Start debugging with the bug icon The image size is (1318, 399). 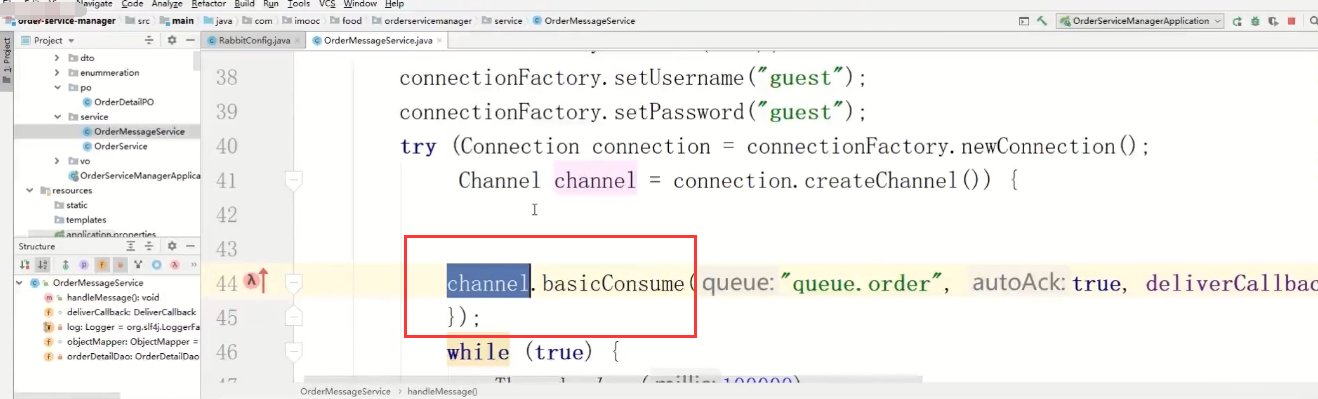click(x=1255, y=21)
